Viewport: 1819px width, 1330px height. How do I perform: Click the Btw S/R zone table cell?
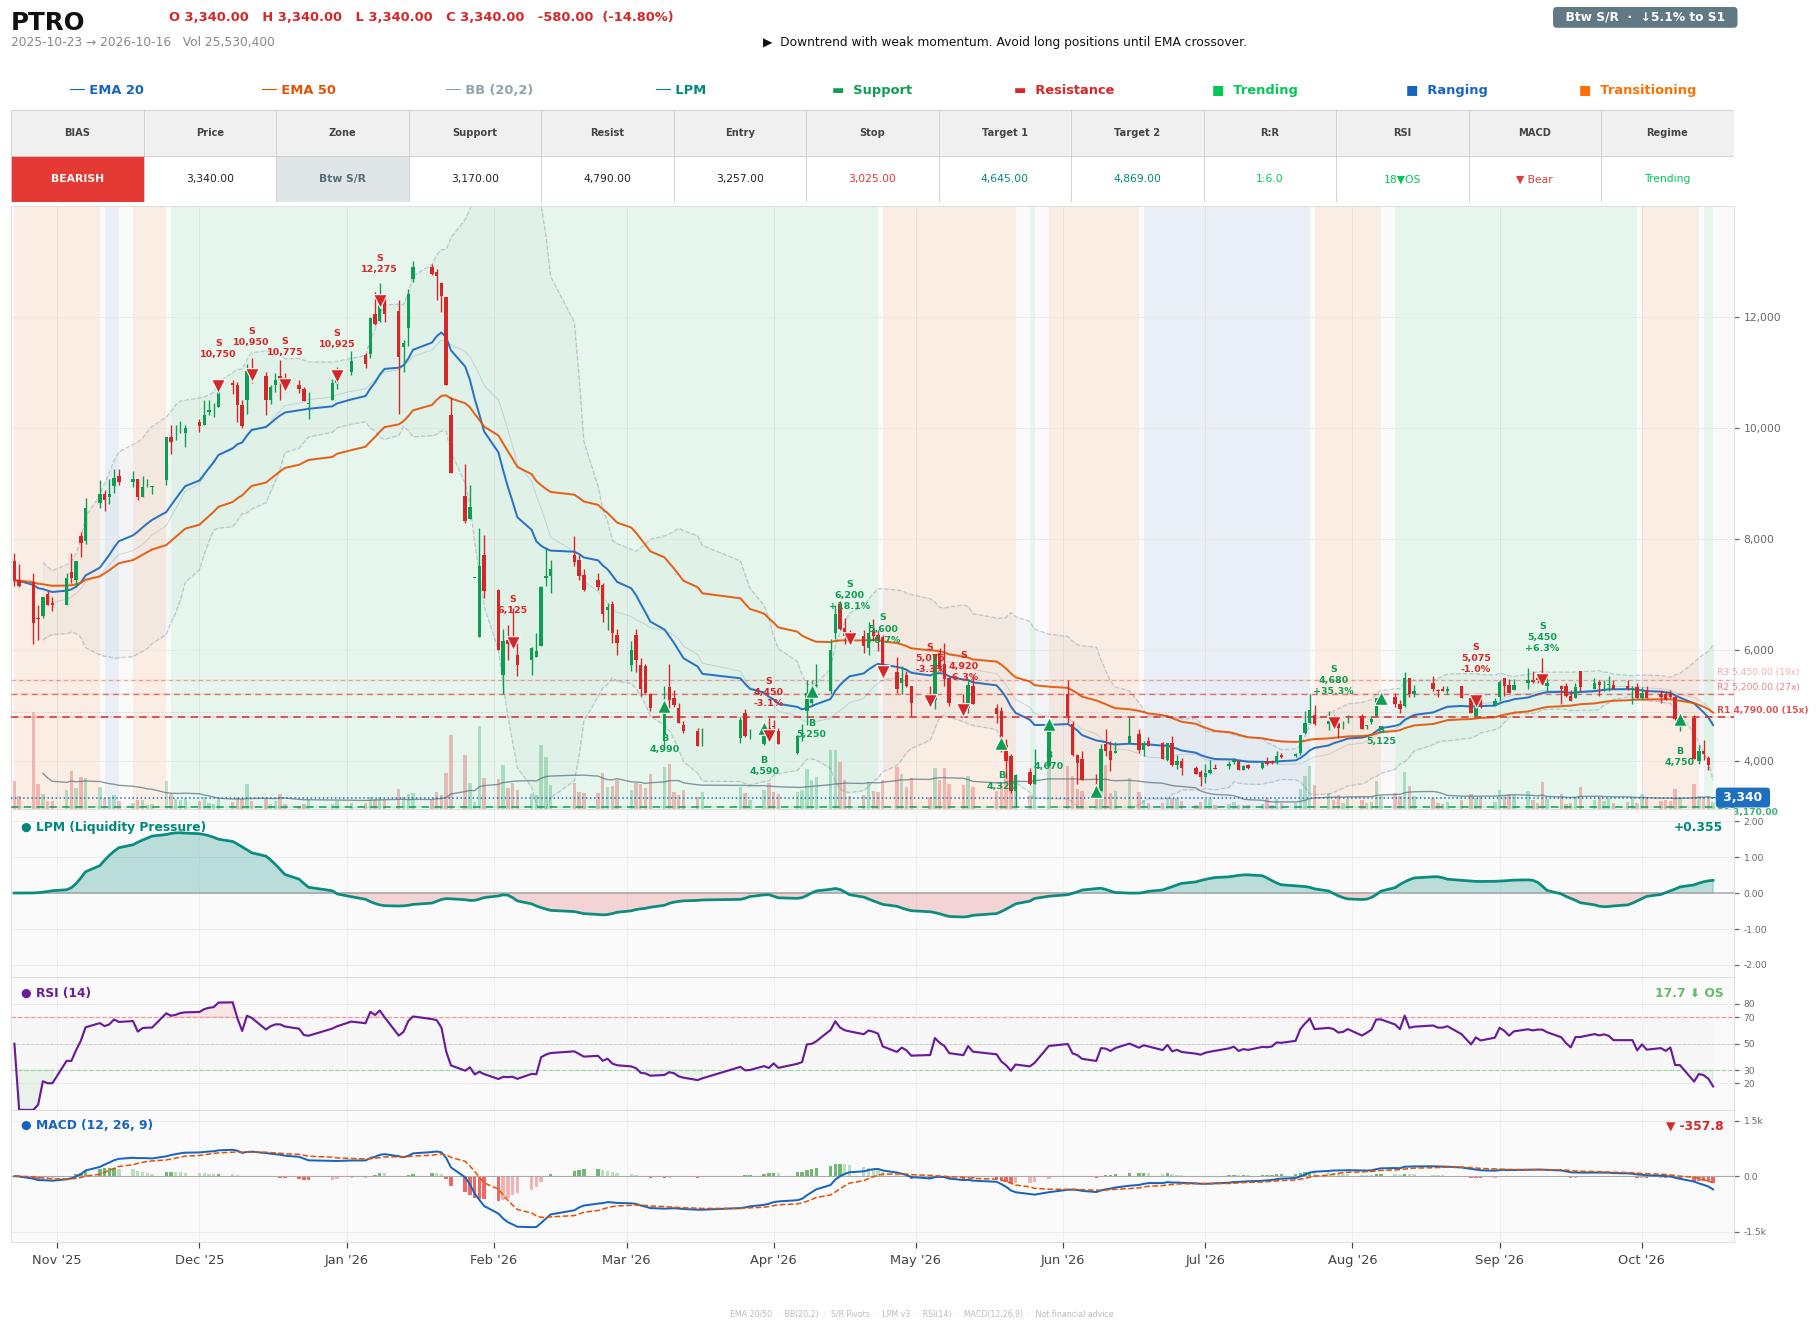(x=343, y=179)
